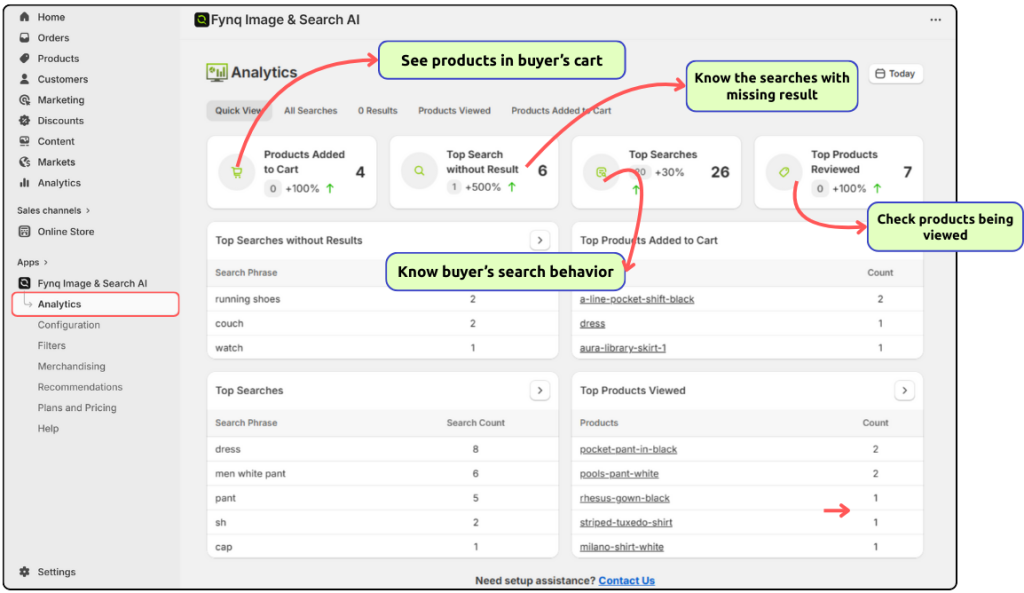Viewport: 1024px width, 593px height.
Task: Open a-line-pocket-shift-black product link
Action: pos(637,299)
